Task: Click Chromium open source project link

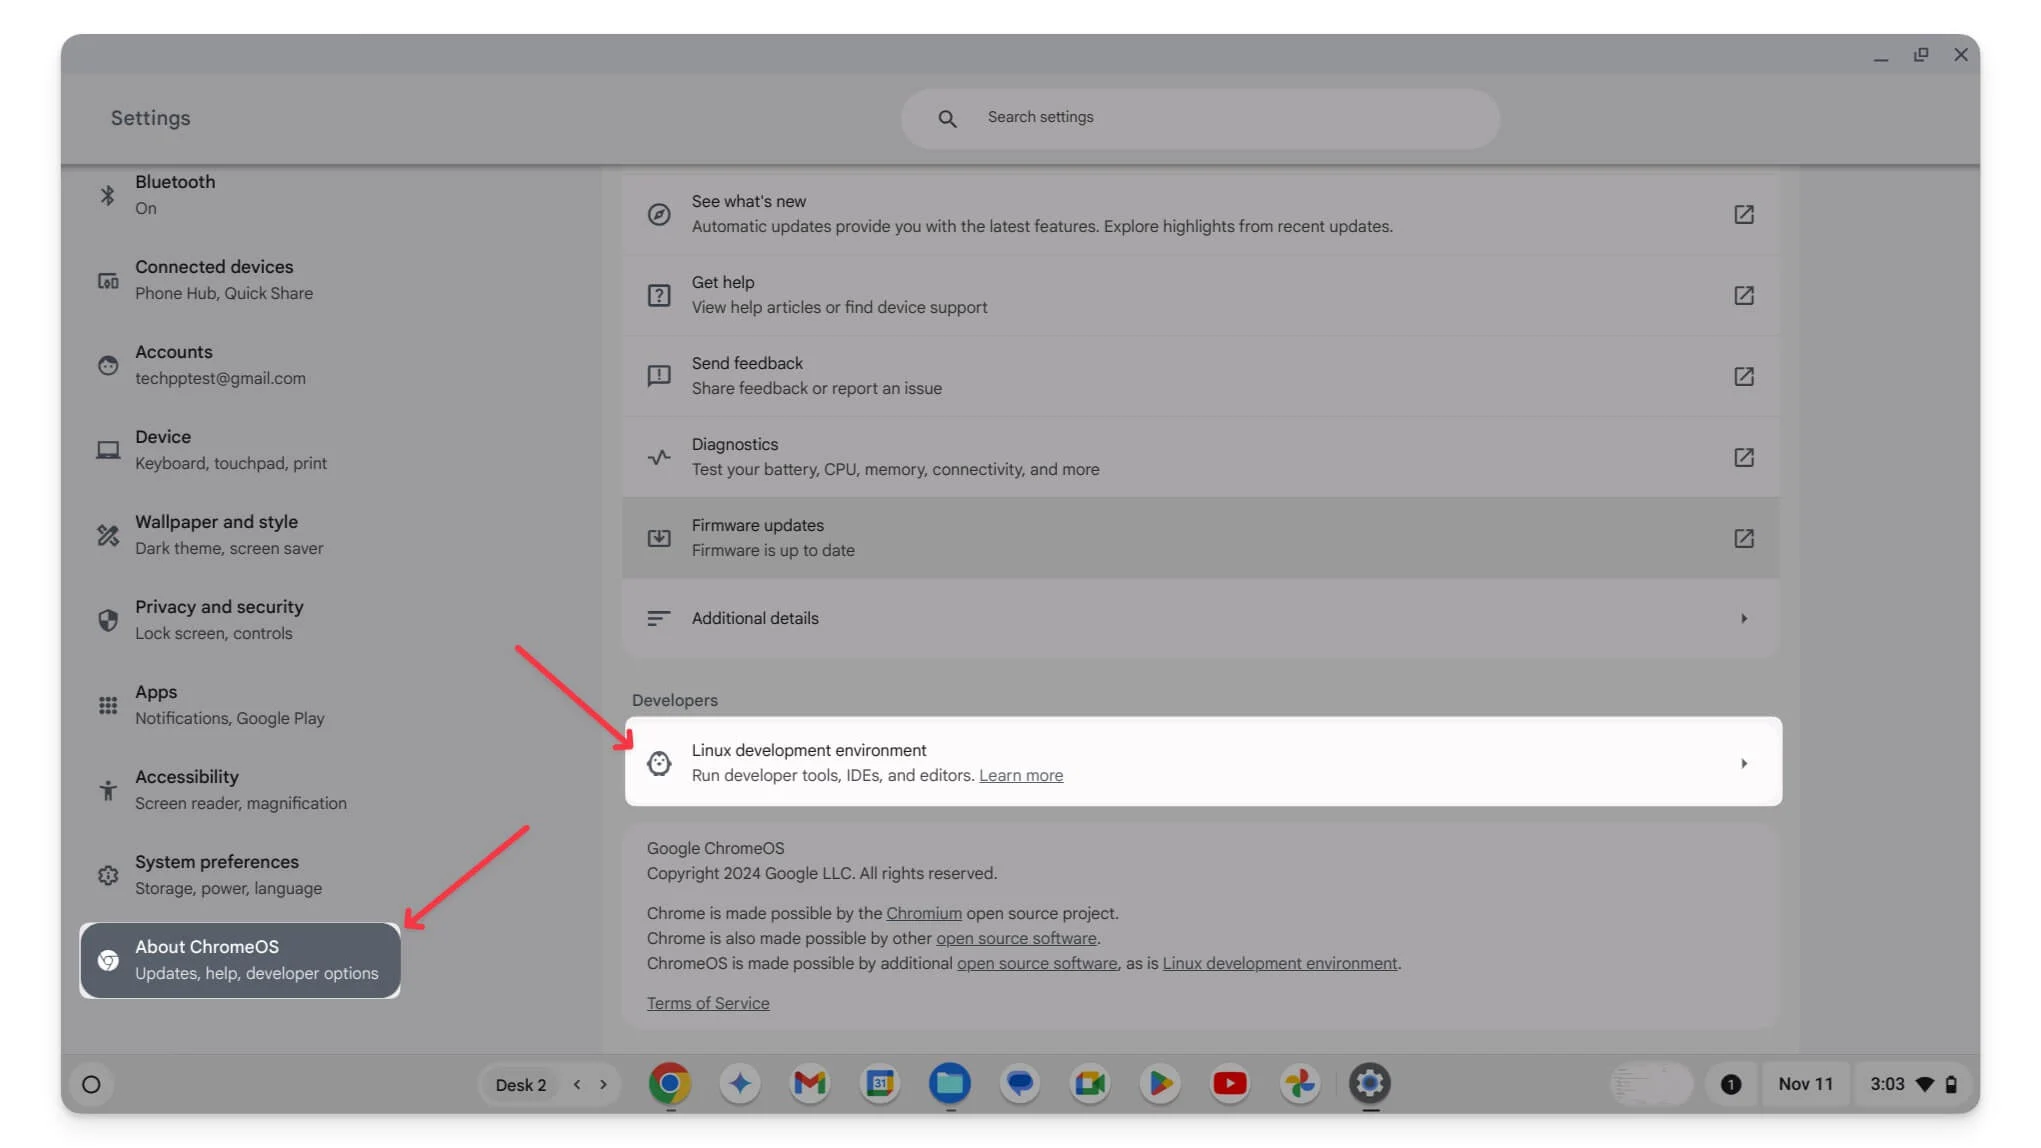Action: pos(924,913)
